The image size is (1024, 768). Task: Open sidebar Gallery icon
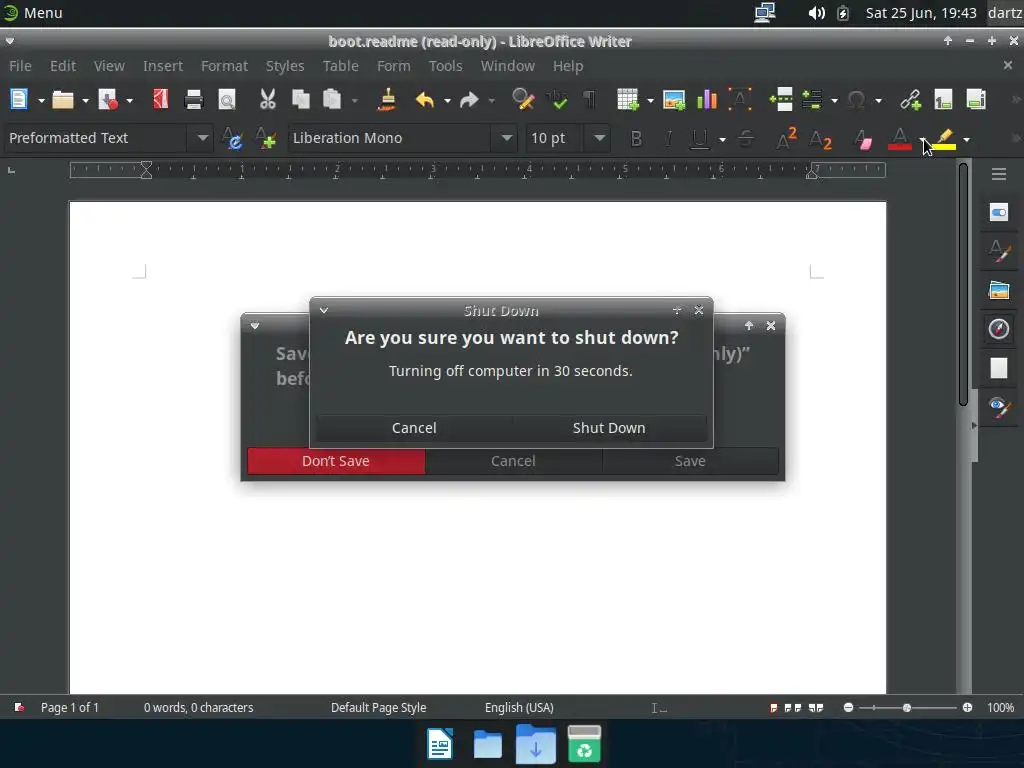point(999,290)
